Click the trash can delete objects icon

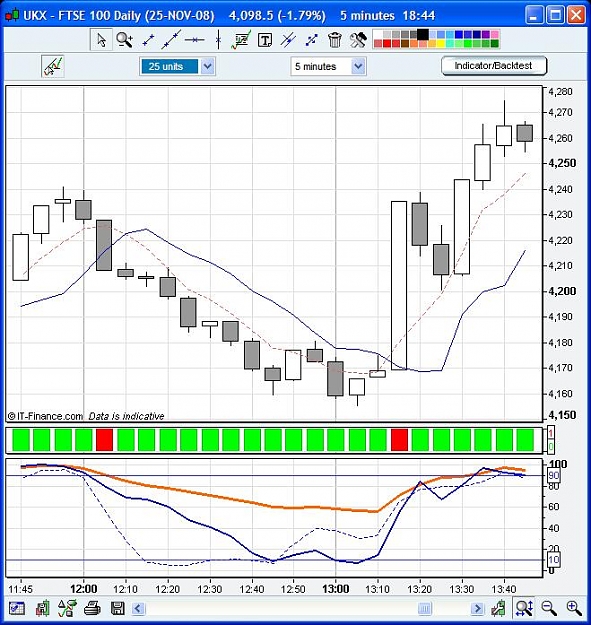[335, 40]
